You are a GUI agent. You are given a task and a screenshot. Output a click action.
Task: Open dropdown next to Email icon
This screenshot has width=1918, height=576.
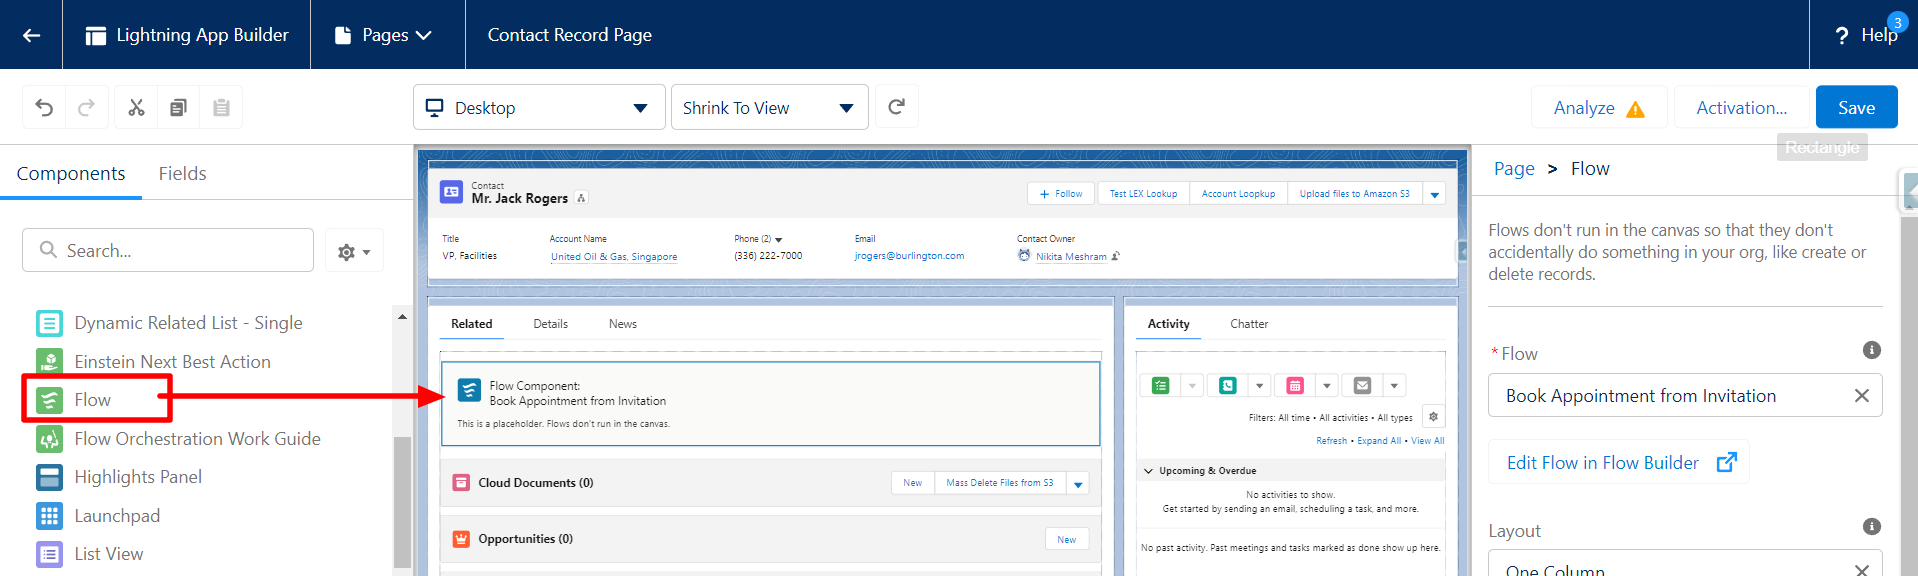point(1394,386)
